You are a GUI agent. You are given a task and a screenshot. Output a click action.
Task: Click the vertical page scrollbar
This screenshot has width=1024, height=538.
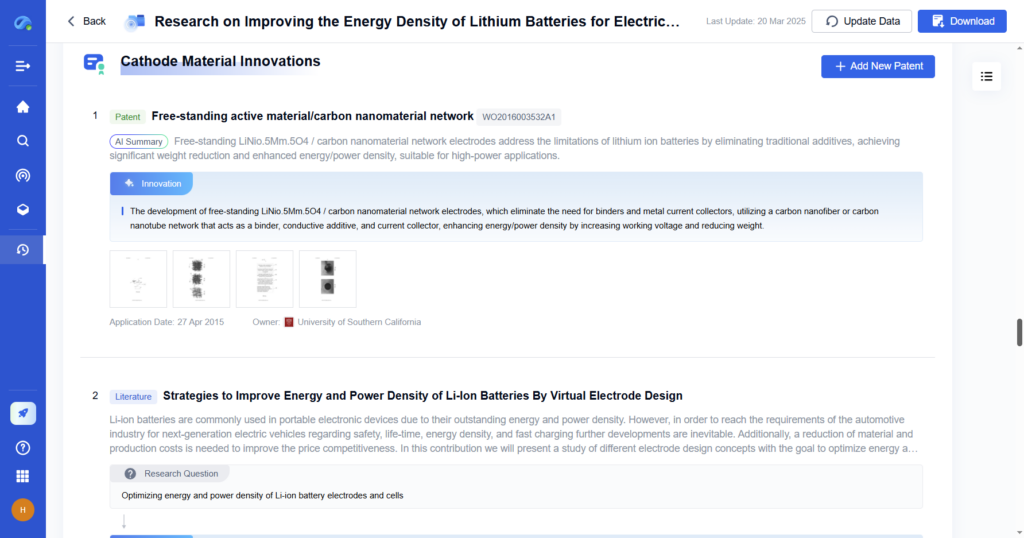tap(1019, 332)
